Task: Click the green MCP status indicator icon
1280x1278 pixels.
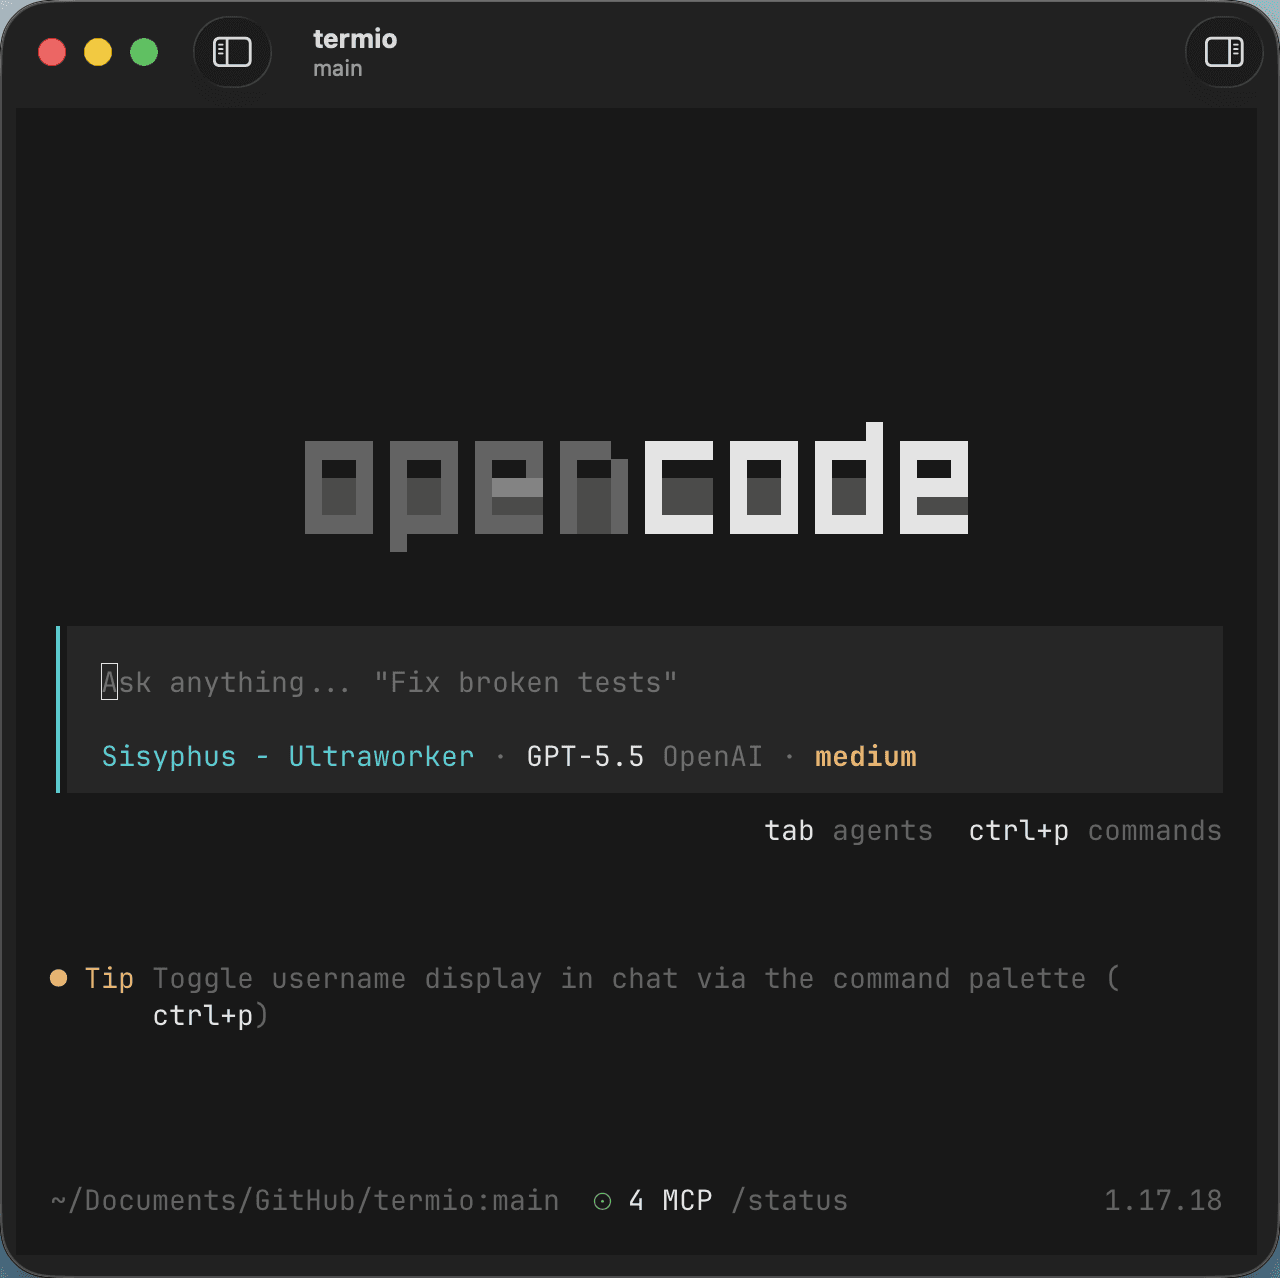Action: pos(602,1201)
